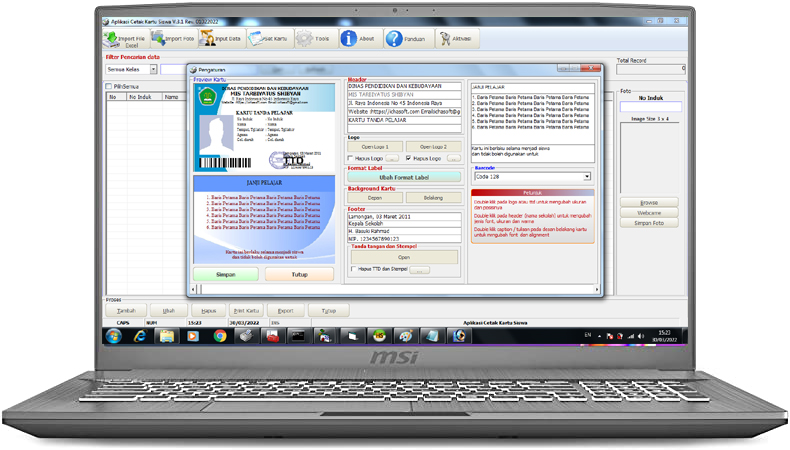Click the Aktivasi toolbar icon
This screenshot has height=450, width=790.
click(x=442, y=39)
